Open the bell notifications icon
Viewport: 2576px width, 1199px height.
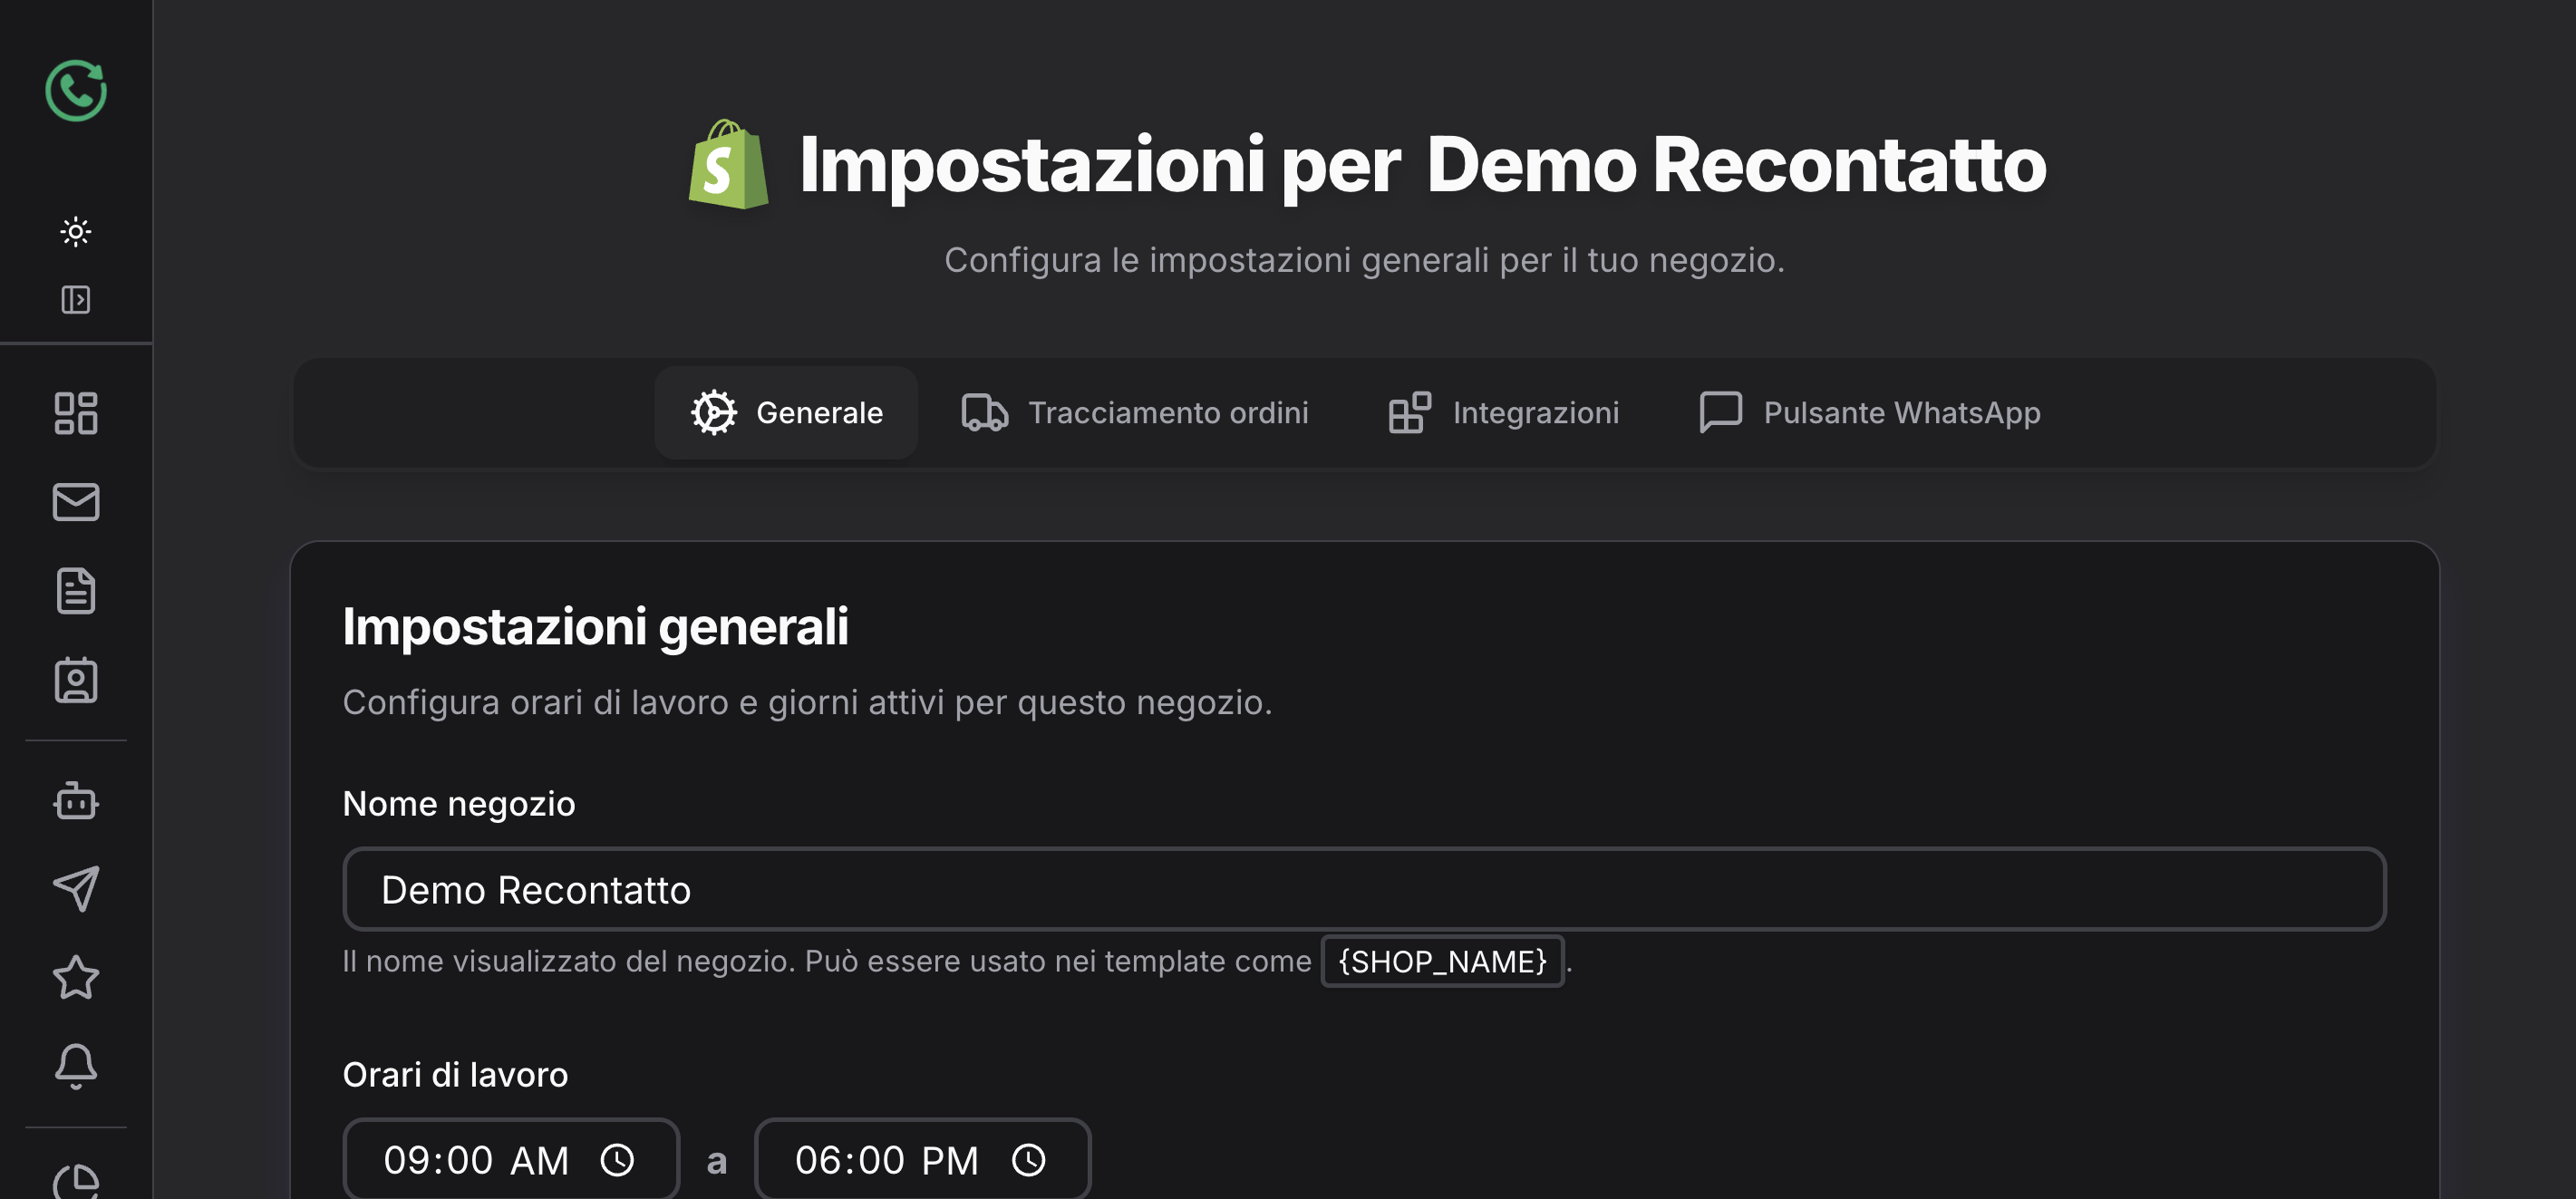coord(76,1067)
